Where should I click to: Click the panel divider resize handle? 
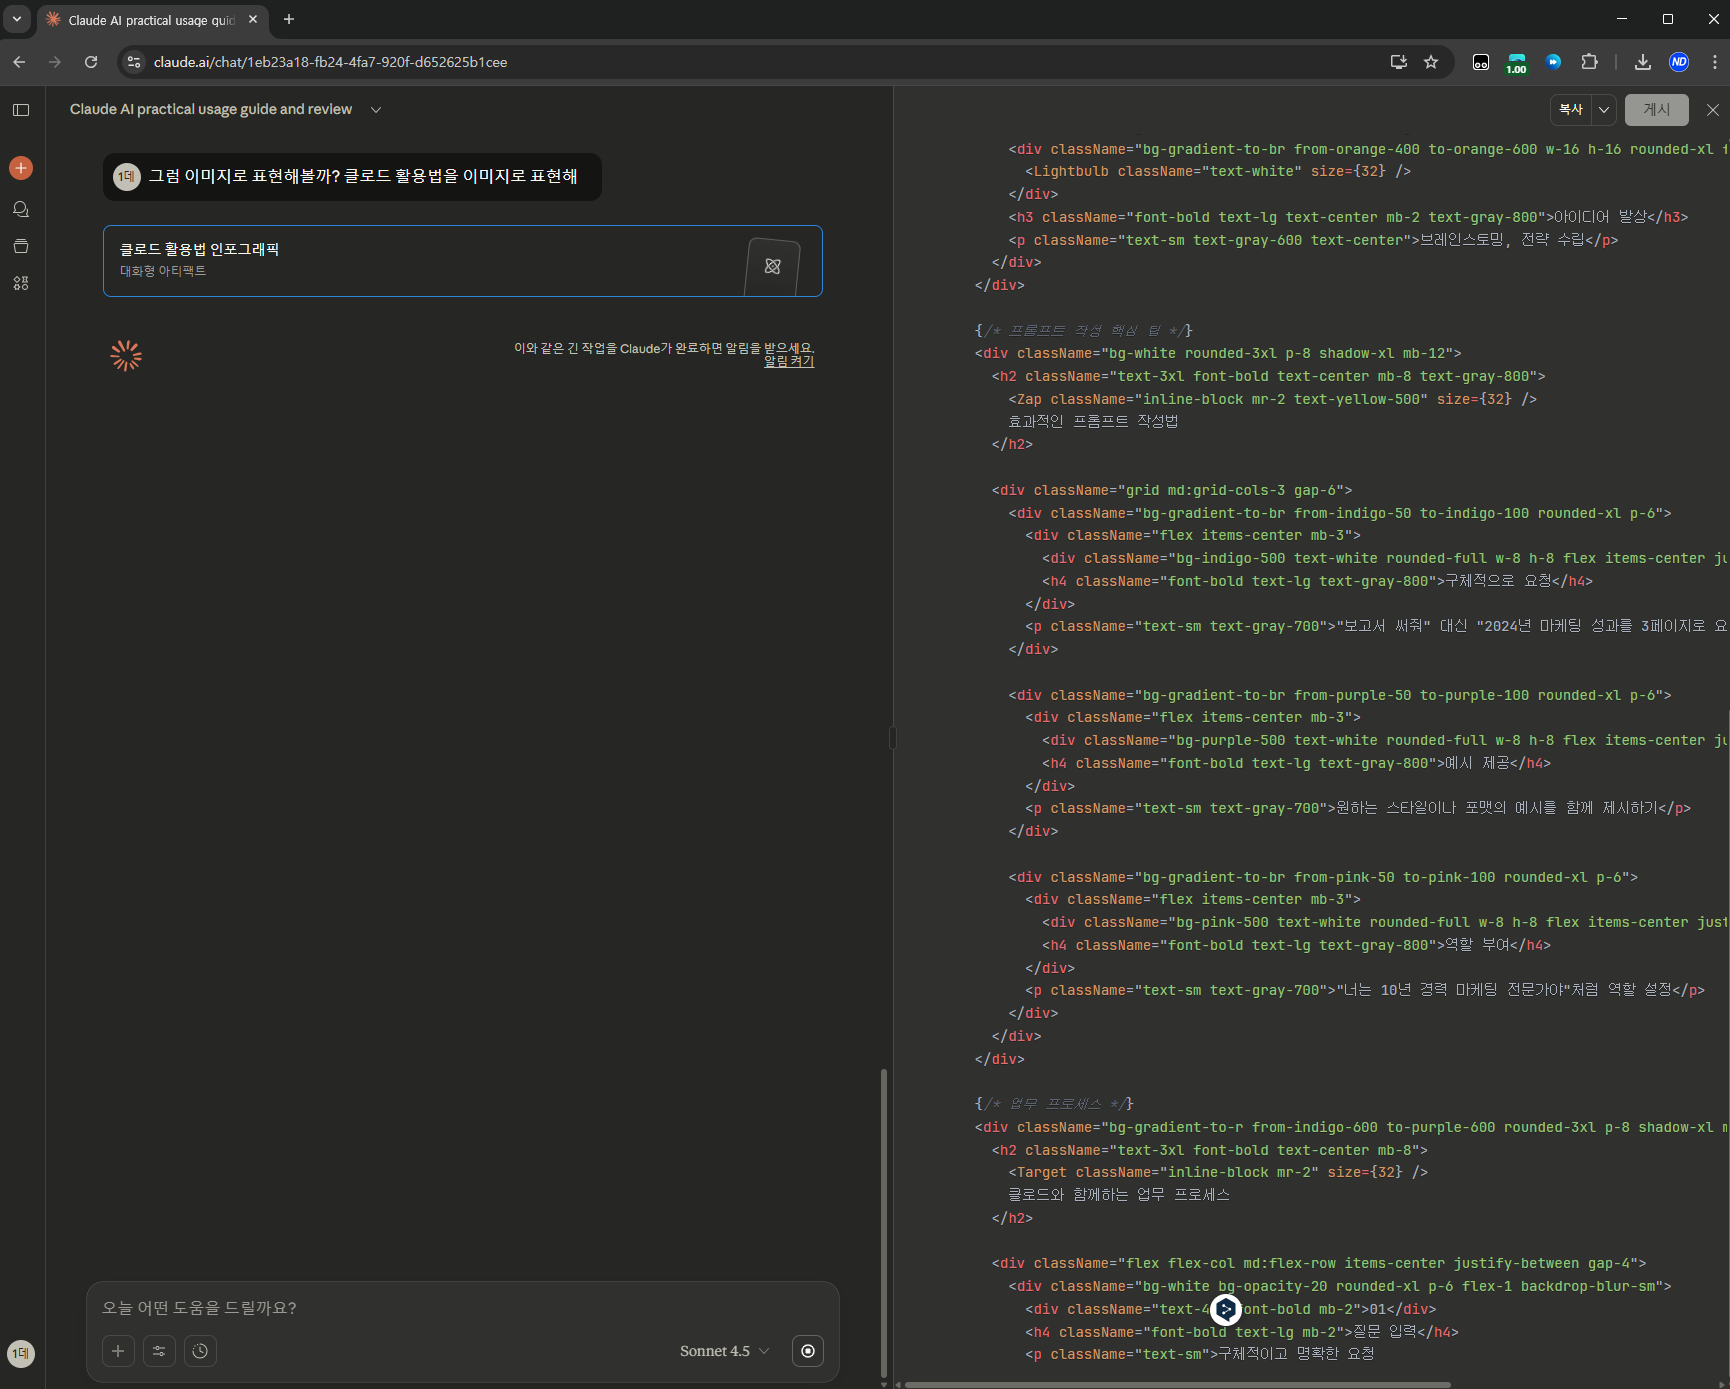pyautogui.click(x=892, y=738)
